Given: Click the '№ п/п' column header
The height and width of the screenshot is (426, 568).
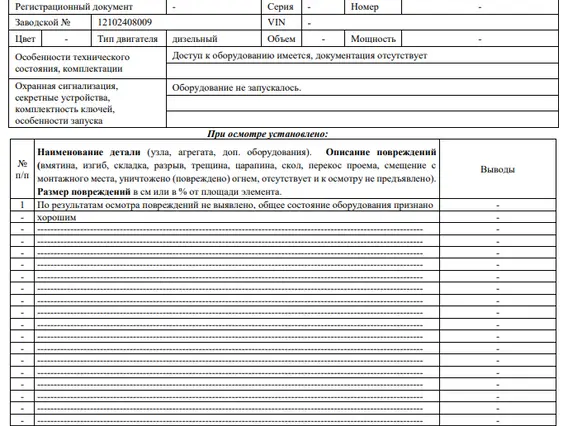Looking at the screenshot, I should coord(22,169).
